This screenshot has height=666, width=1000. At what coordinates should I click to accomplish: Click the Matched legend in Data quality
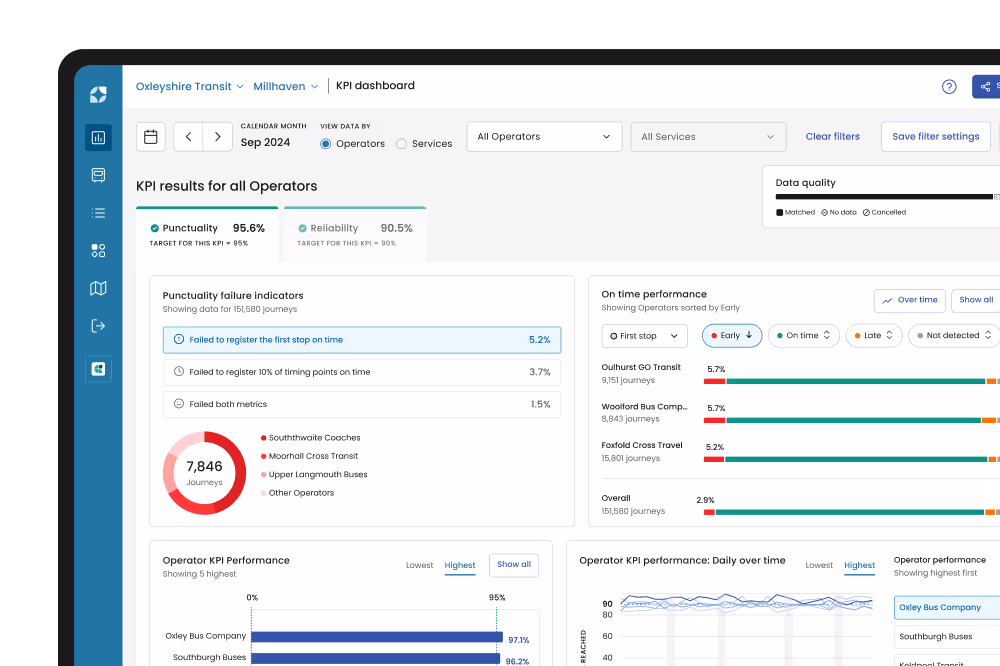coord(795,212)
